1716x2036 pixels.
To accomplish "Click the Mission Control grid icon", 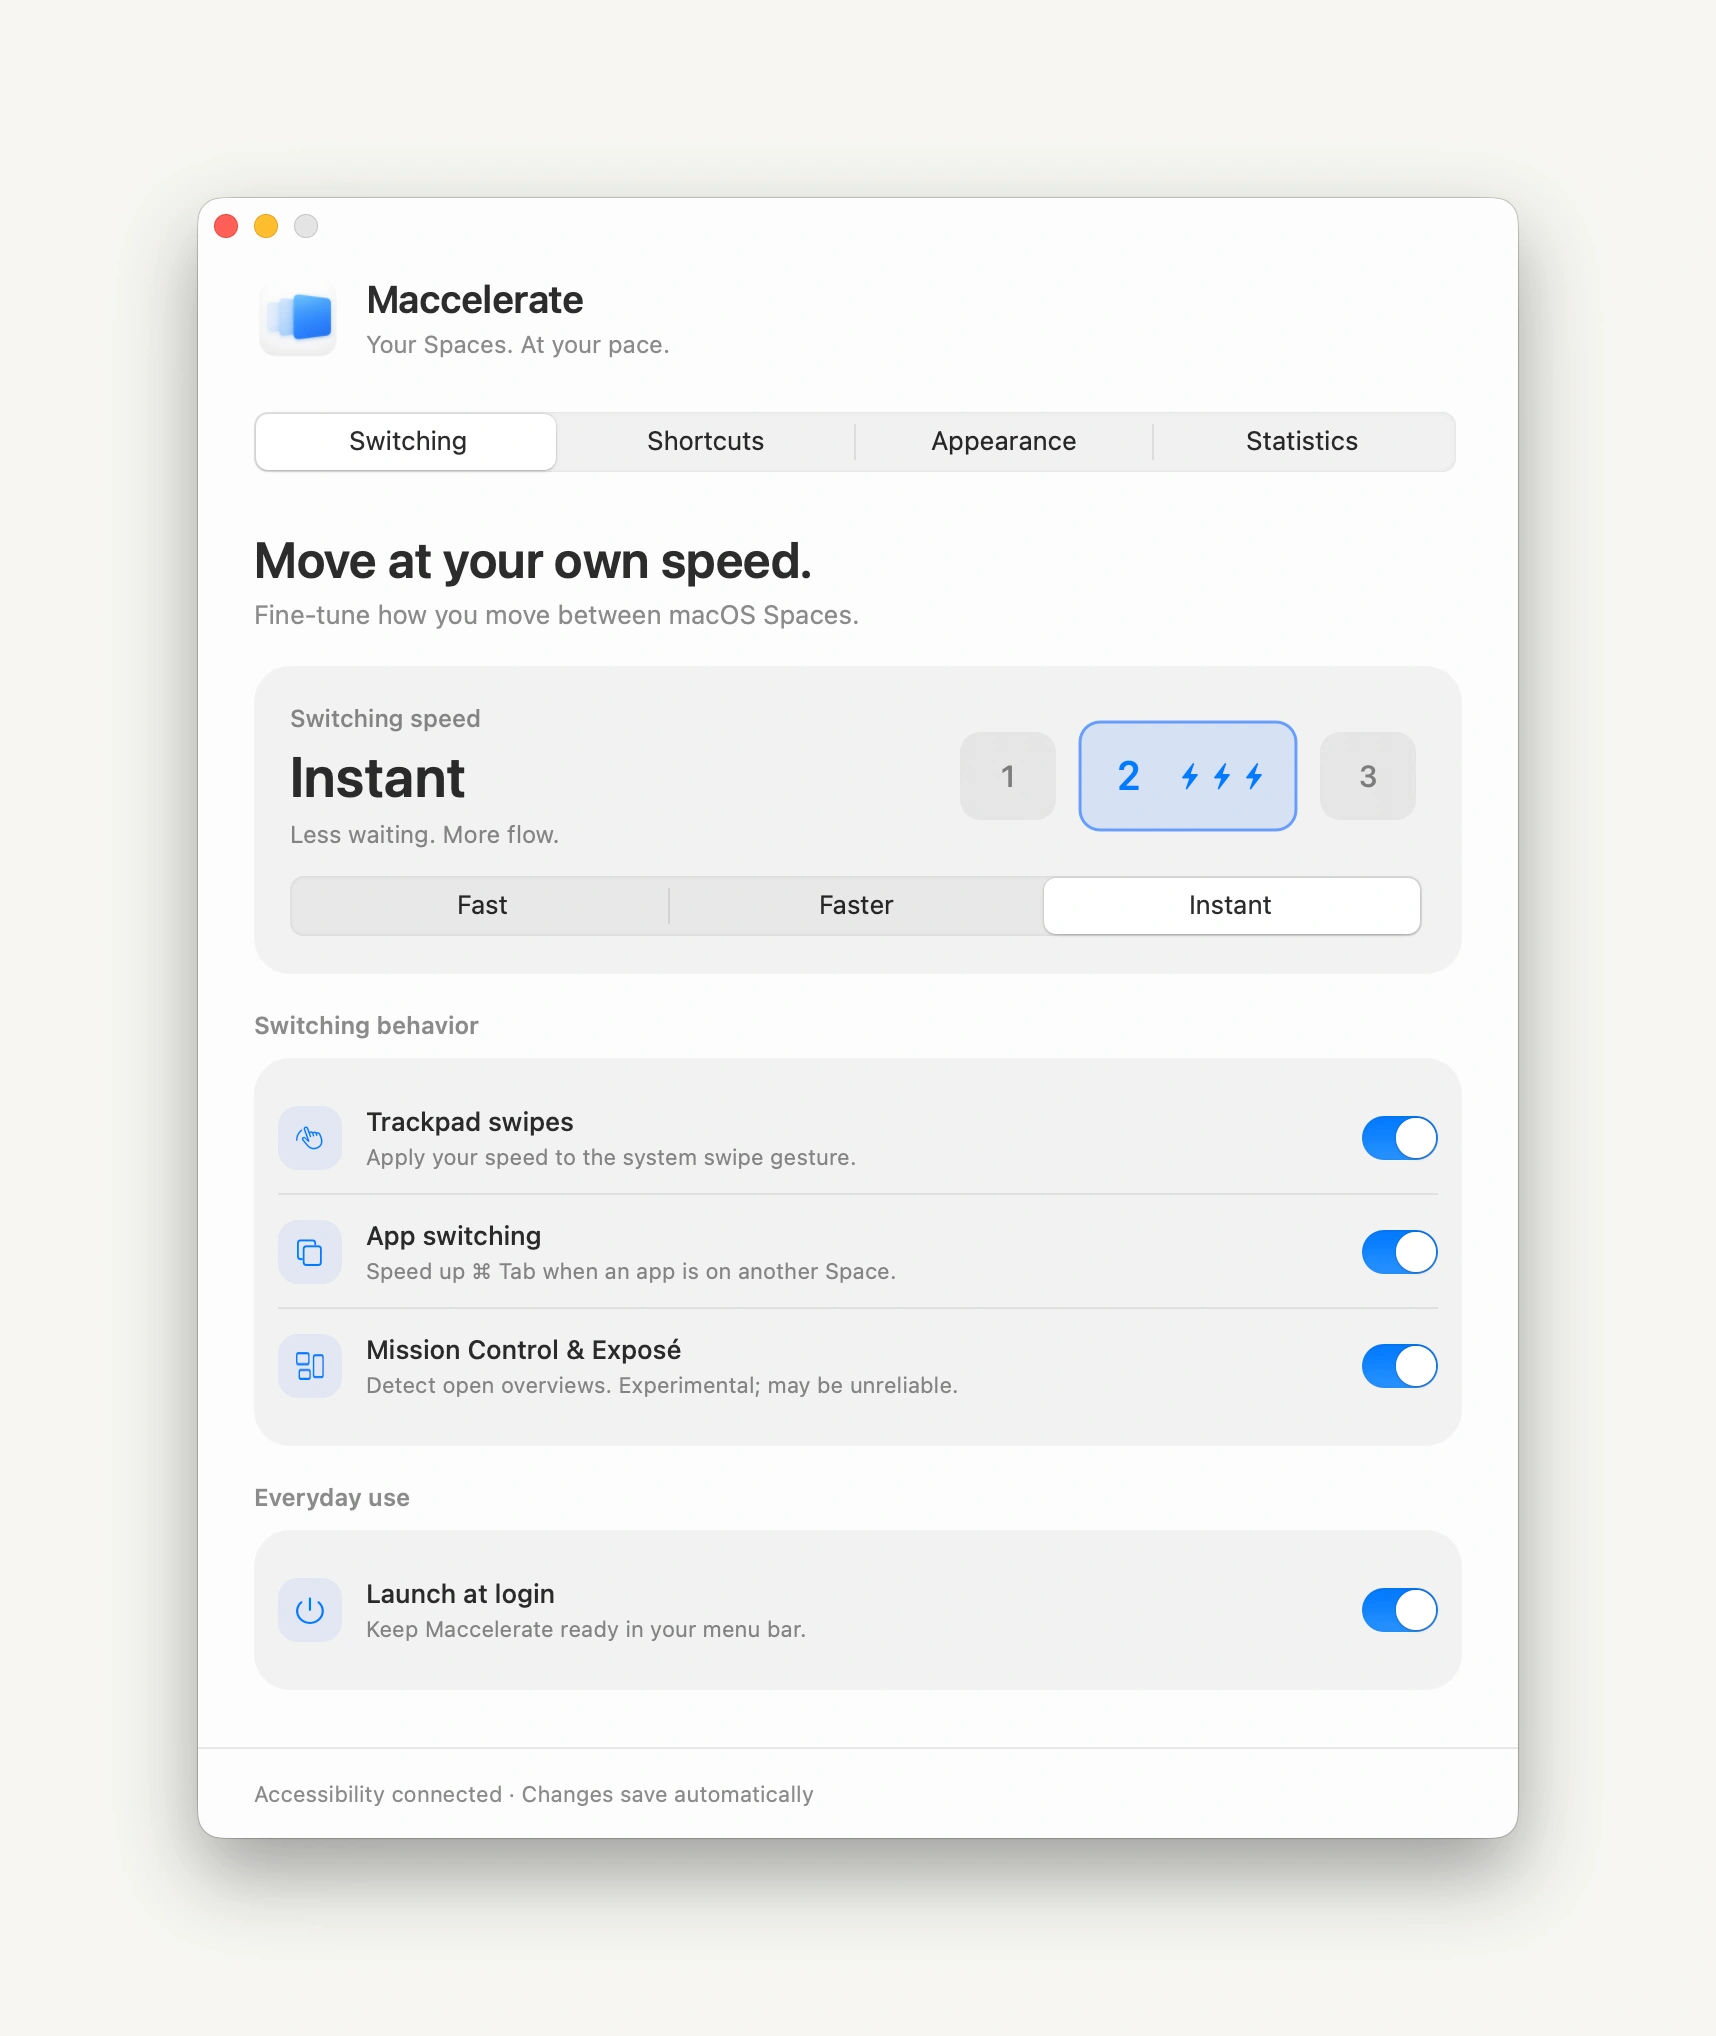I will click(x=310, y=1366).
